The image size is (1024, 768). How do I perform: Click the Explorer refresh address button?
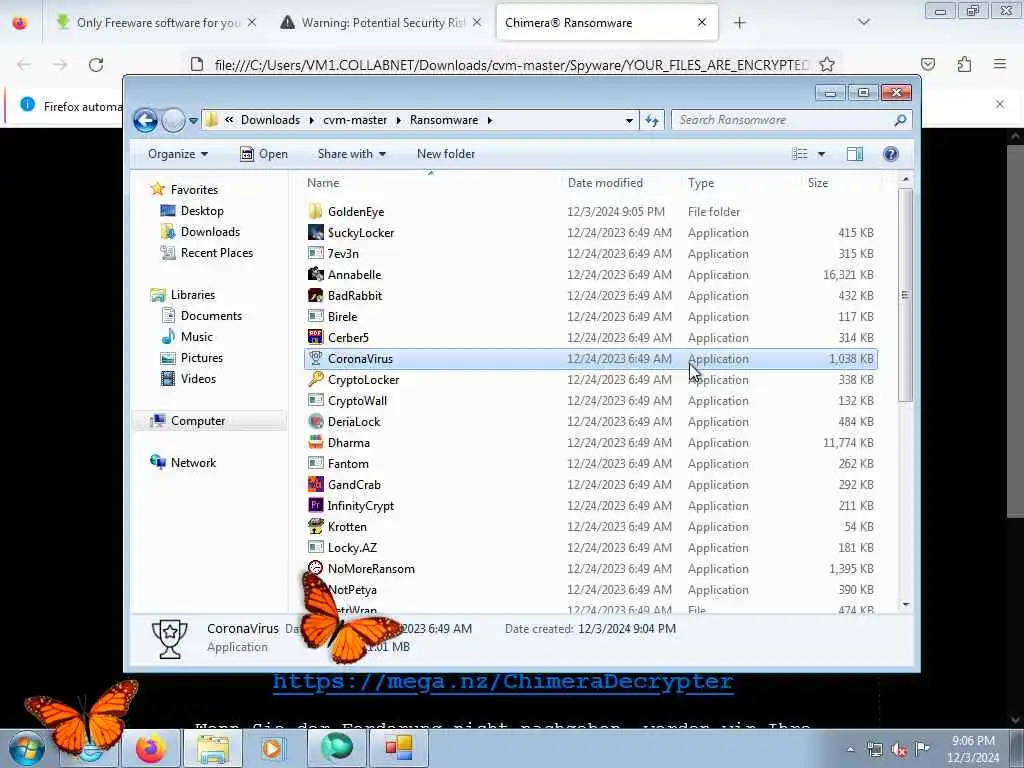[x=652, y=120]
